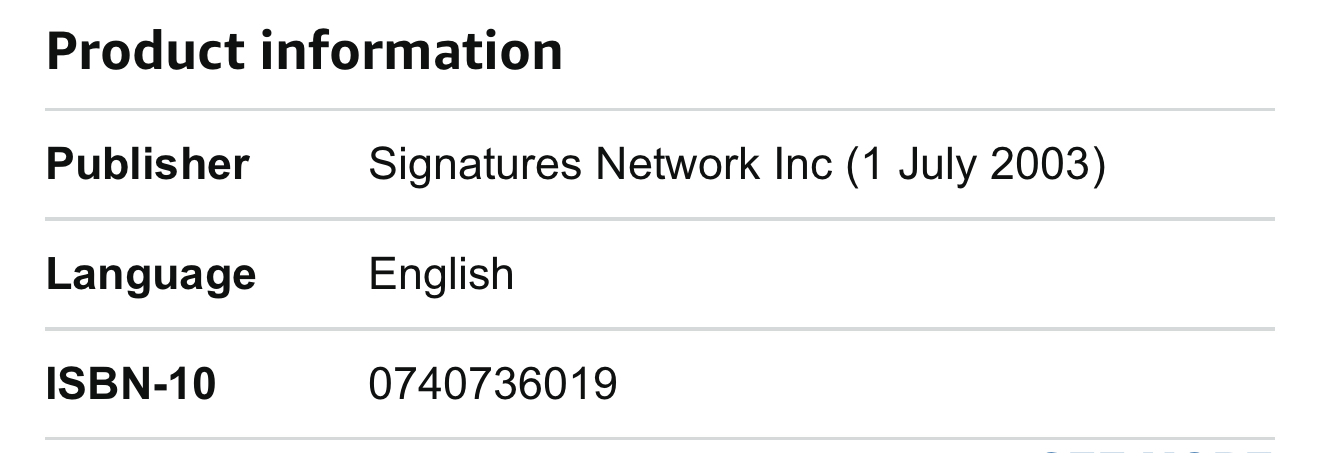
Task: Select the Publisher field label
Action: (148, 164)
